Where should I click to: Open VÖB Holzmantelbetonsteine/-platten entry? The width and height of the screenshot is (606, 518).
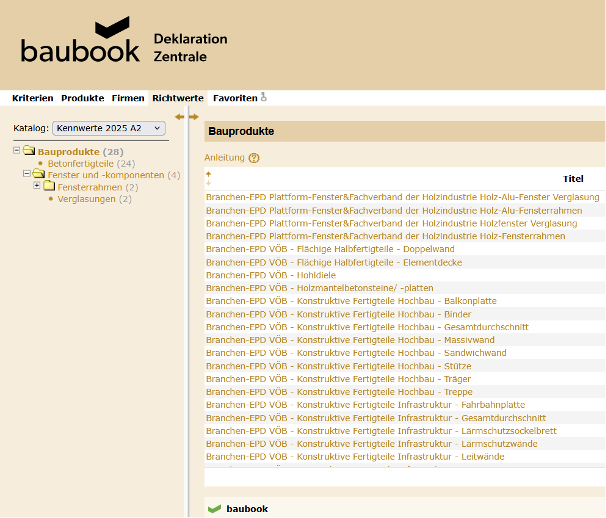(319, 288)
